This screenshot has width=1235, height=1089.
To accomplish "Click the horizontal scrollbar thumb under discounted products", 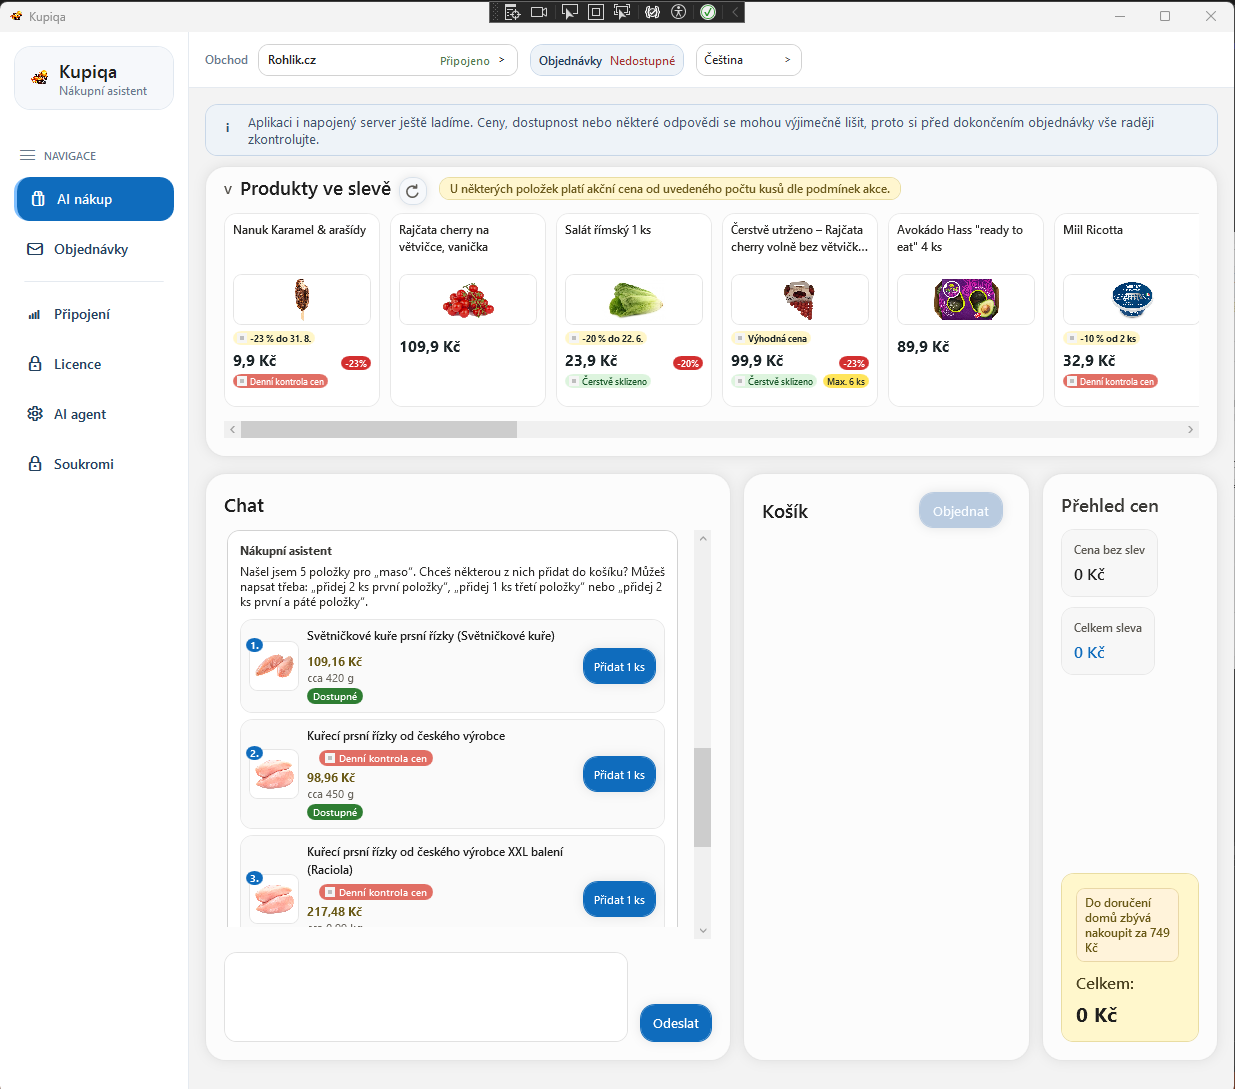I will (379, 429).
